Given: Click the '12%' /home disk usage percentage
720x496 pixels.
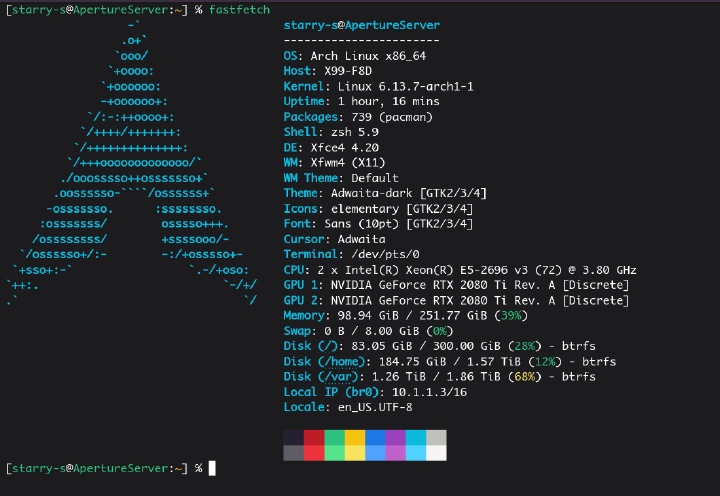Looking at the screenshot, I should tap(545, 362).
